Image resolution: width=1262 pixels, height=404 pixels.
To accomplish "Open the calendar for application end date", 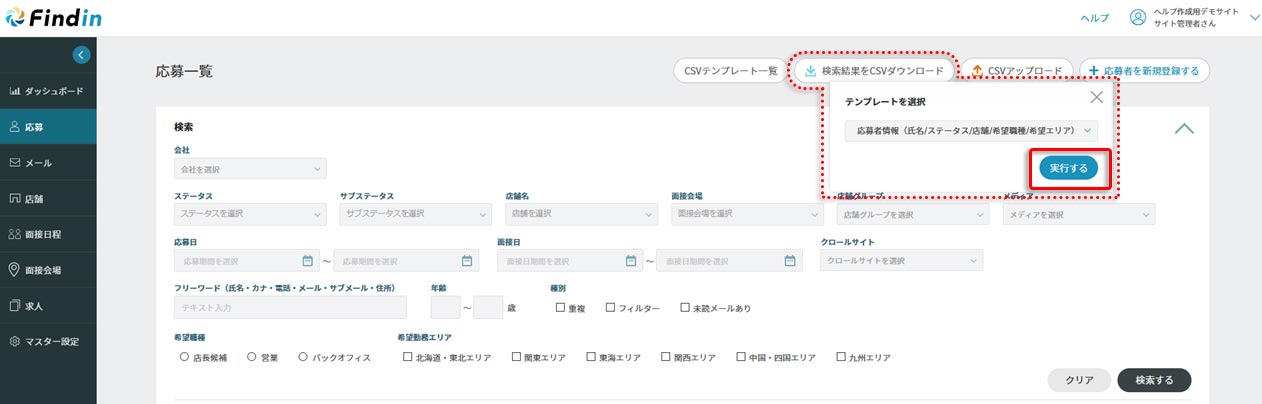I will [467, 261].
